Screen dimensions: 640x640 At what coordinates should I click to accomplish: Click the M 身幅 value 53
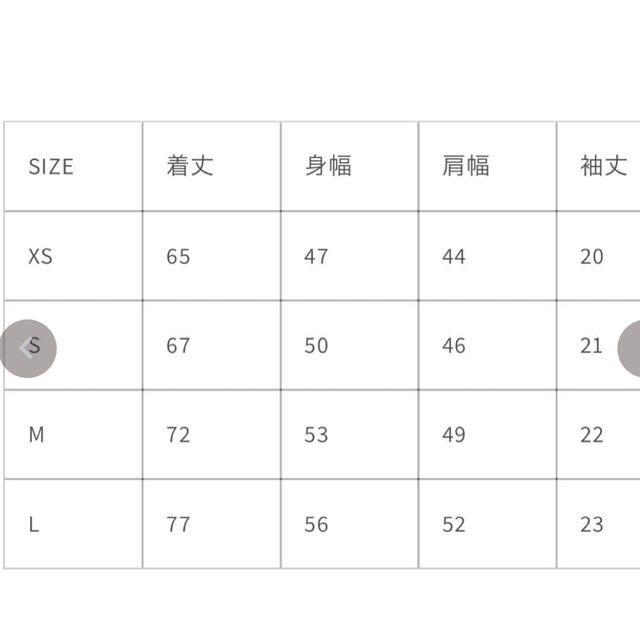tap(316, 435)
